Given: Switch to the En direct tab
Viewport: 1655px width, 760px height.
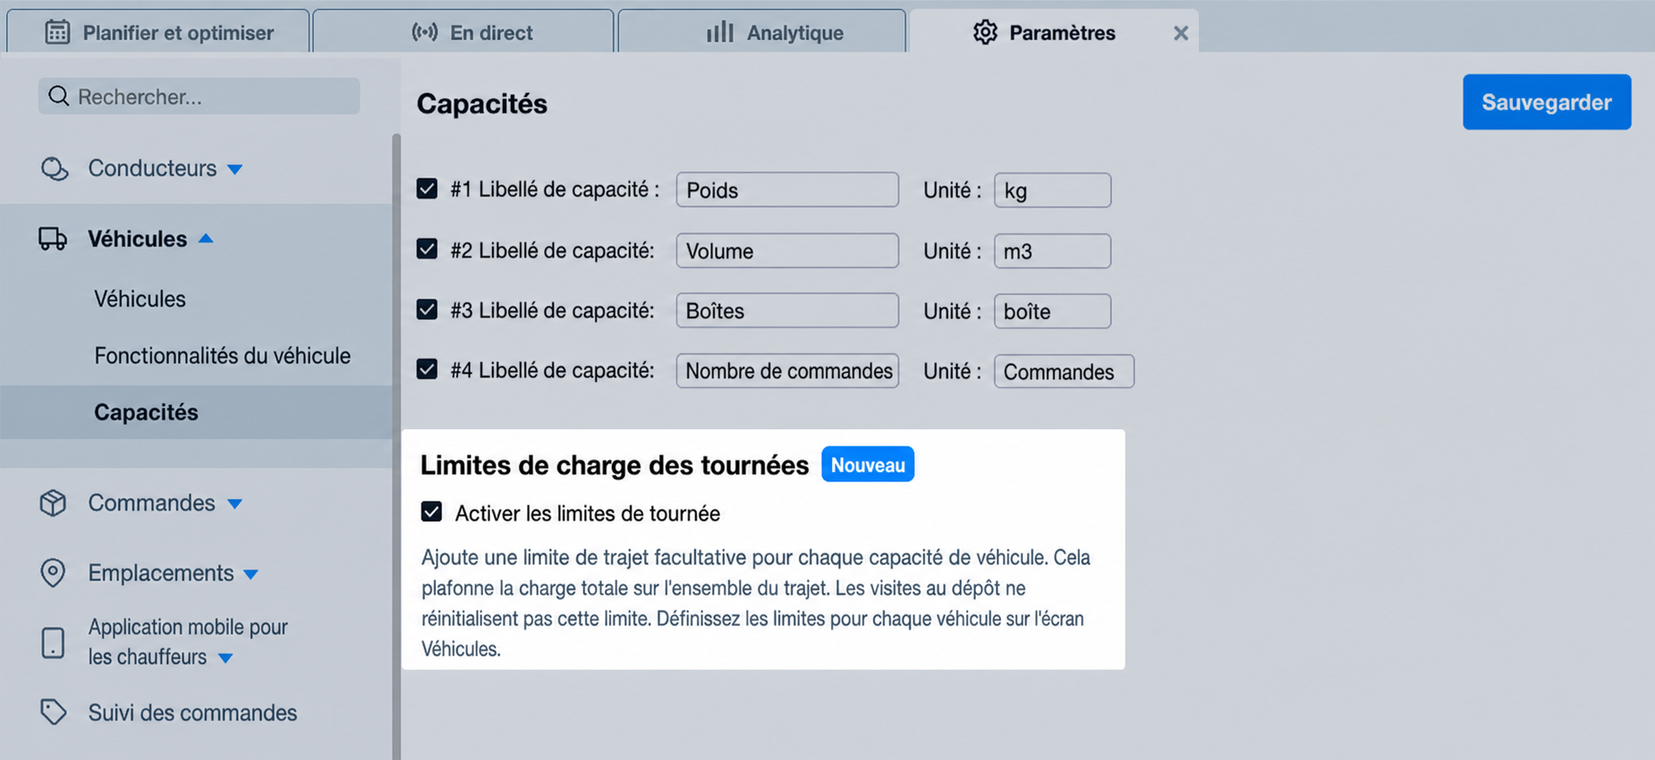Looking at the screenshot, I should [463, 31].
